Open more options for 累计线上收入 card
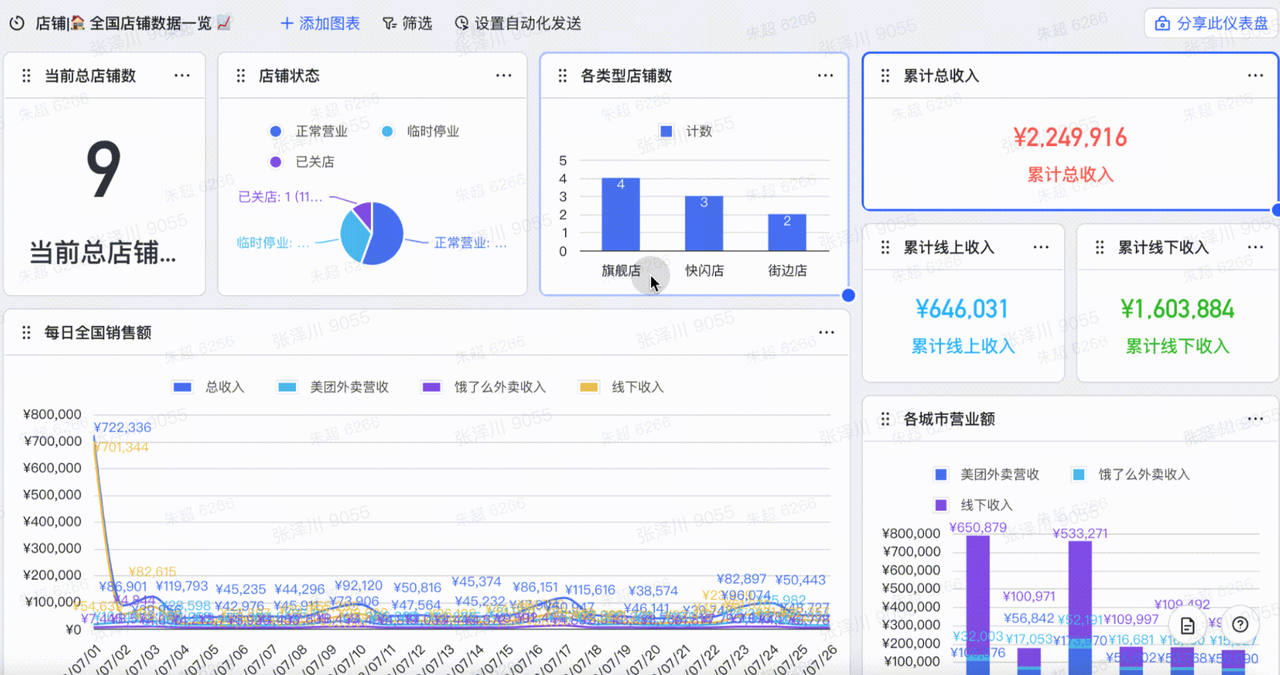 point(1041,248)
